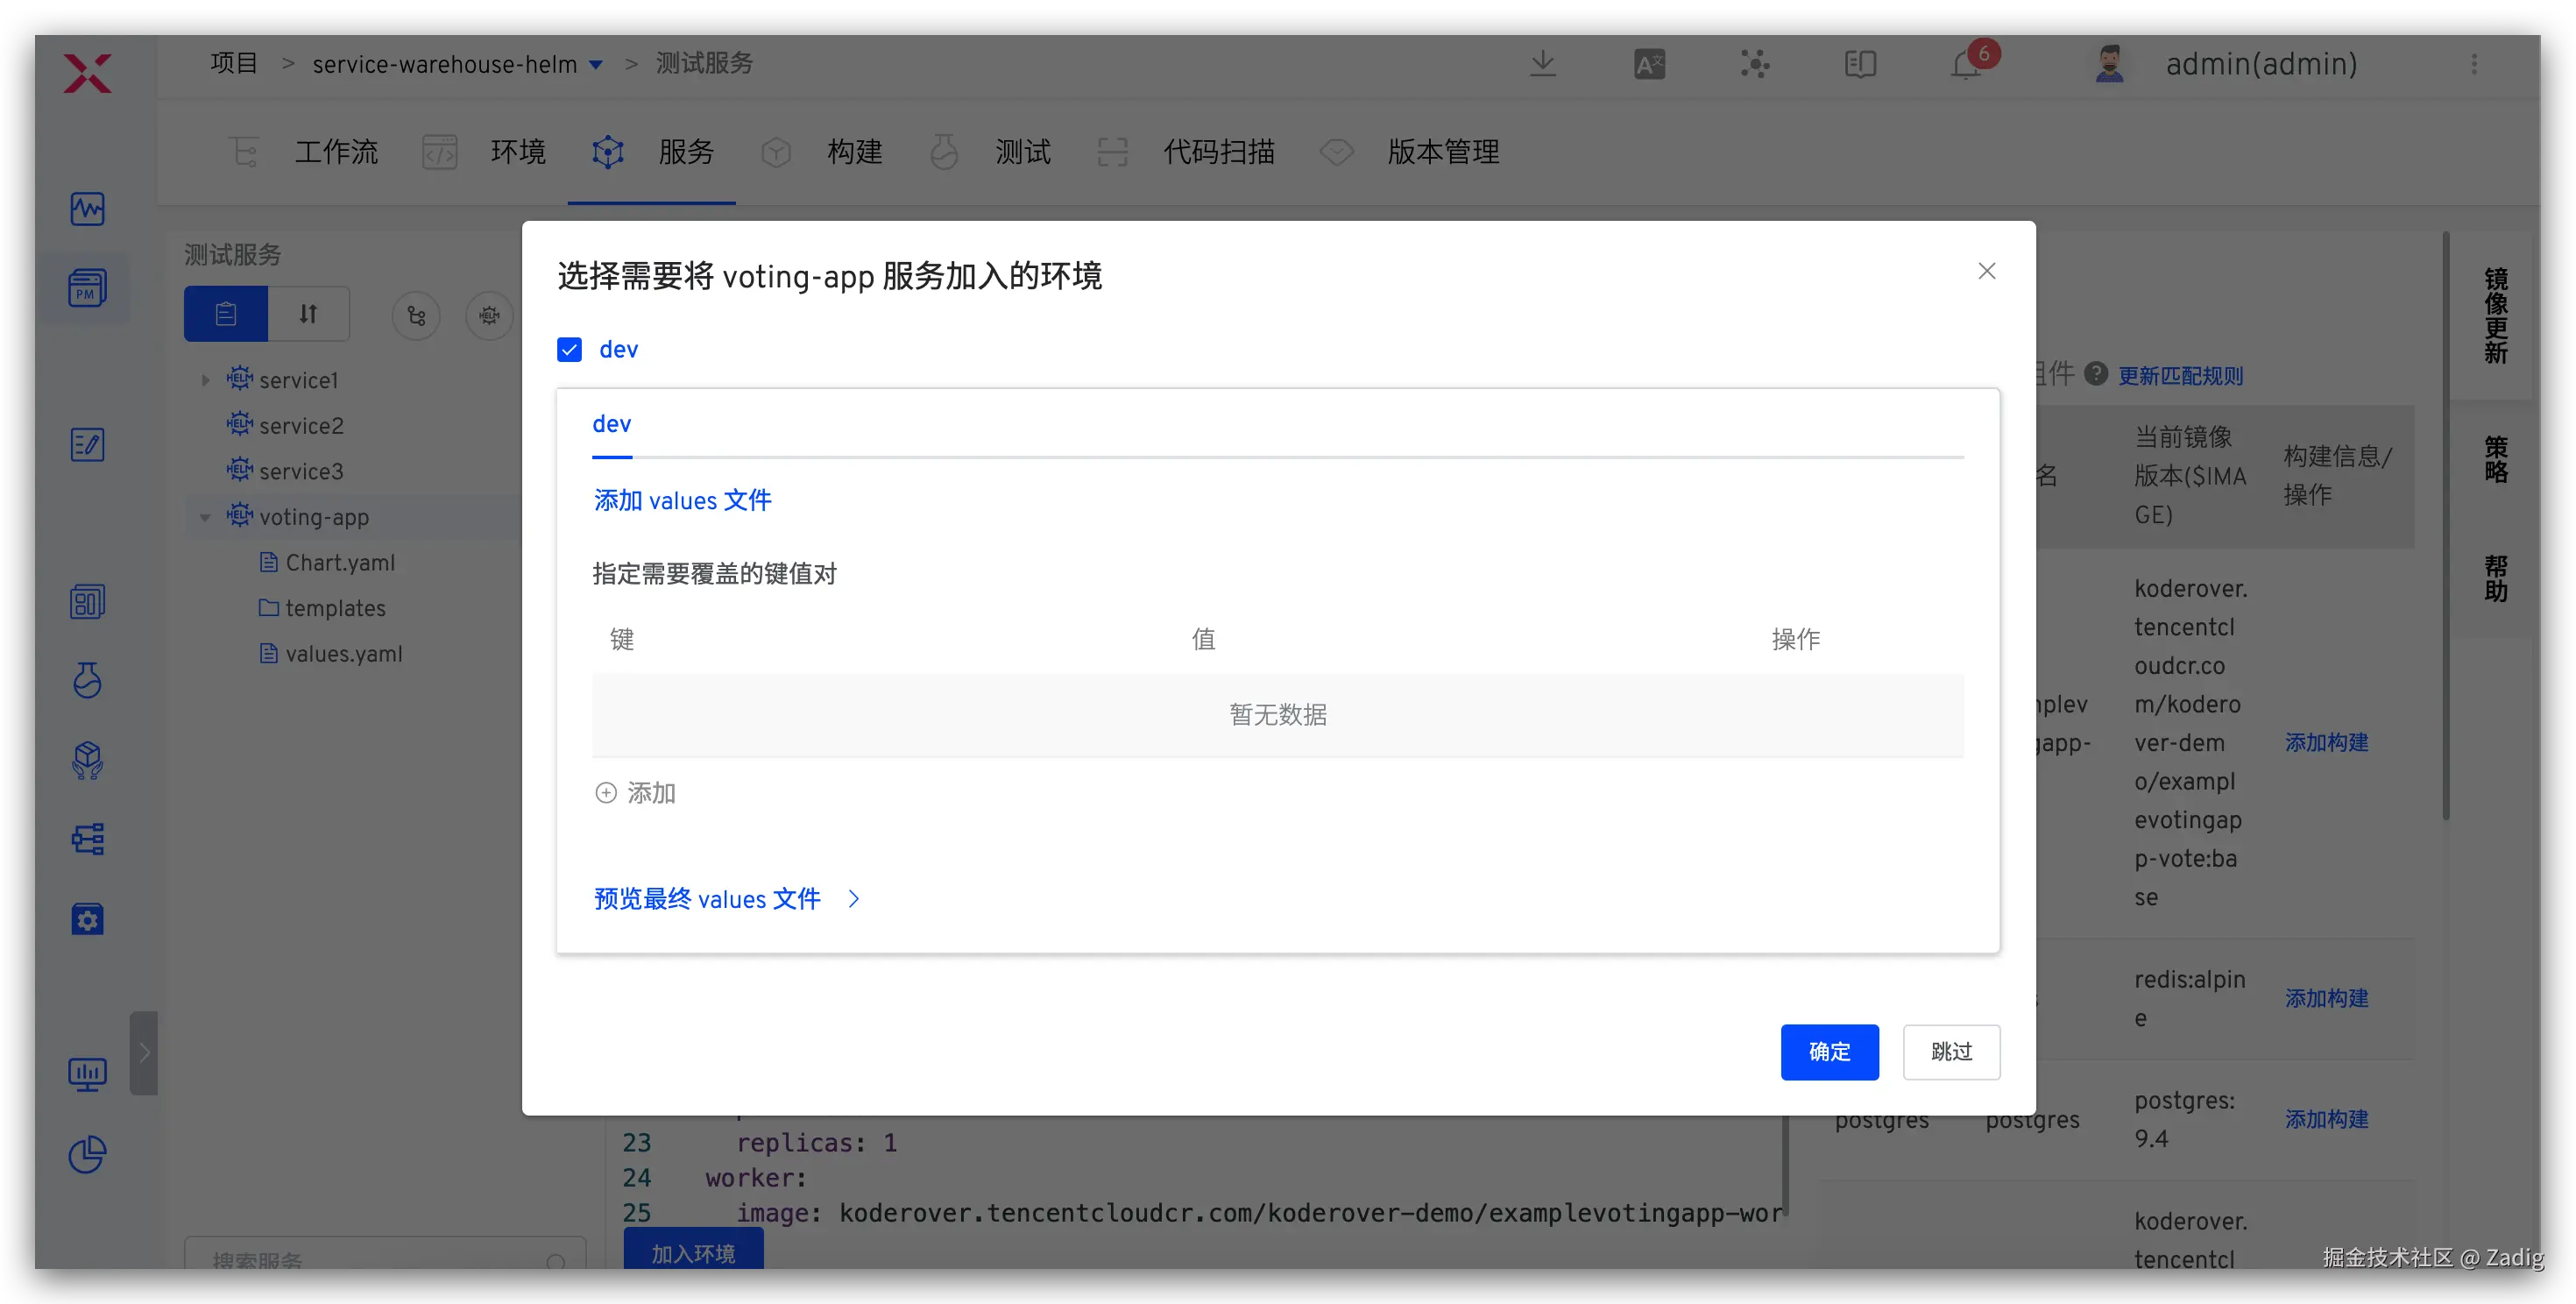Select the dev tab in dialog
The image size is (2576, 1304).
(611, 424)
